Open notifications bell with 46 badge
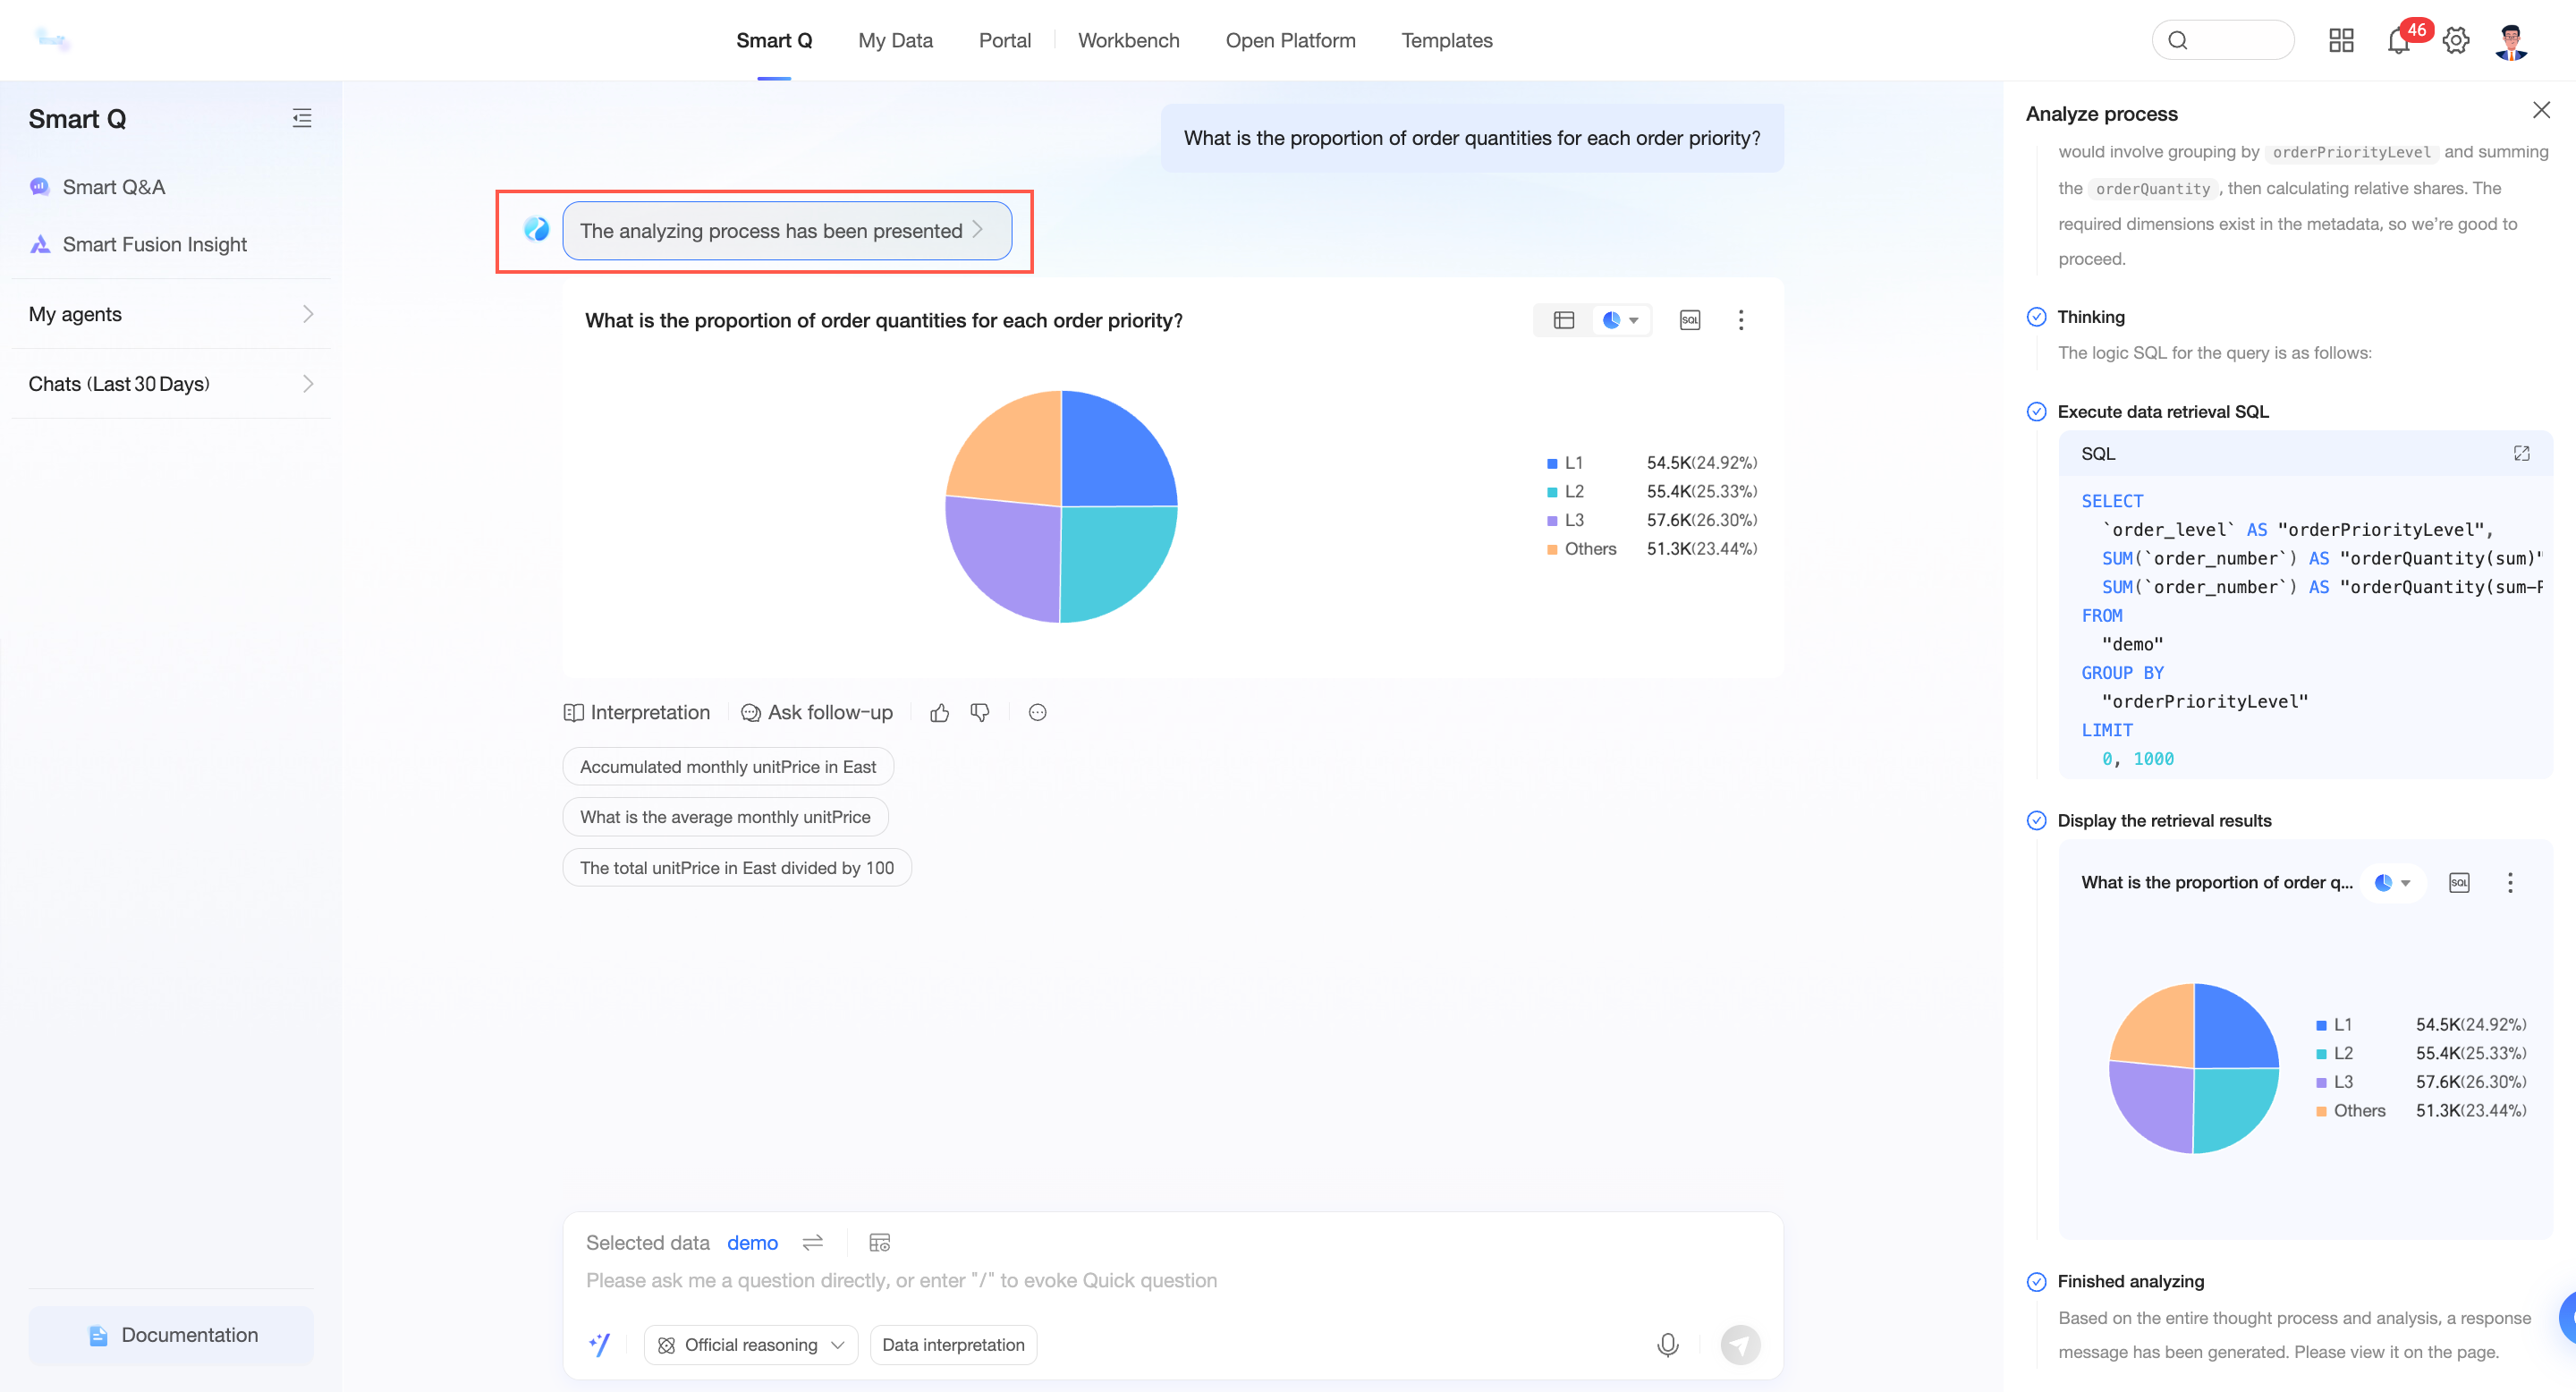The width and height of the screenshot is (2576, 1392). pyautogui.click(x=2398, y=41)
